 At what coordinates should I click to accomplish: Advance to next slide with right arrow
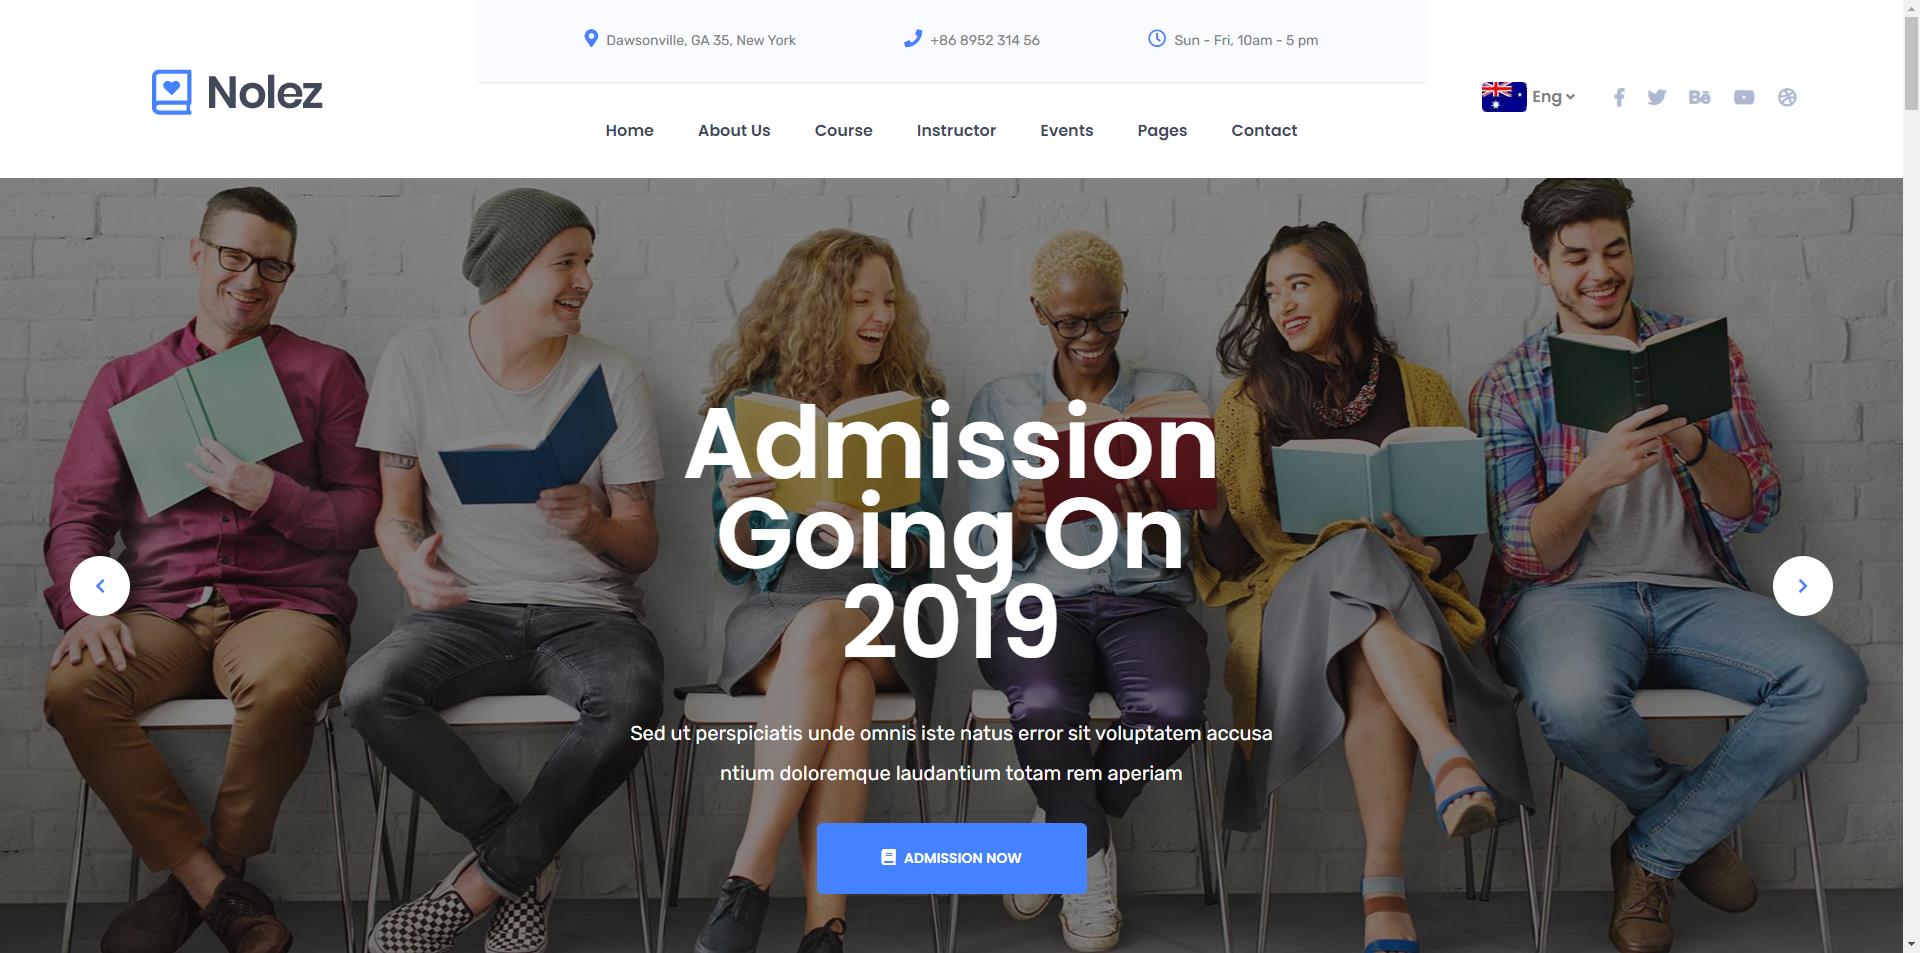coord(1803,586)
